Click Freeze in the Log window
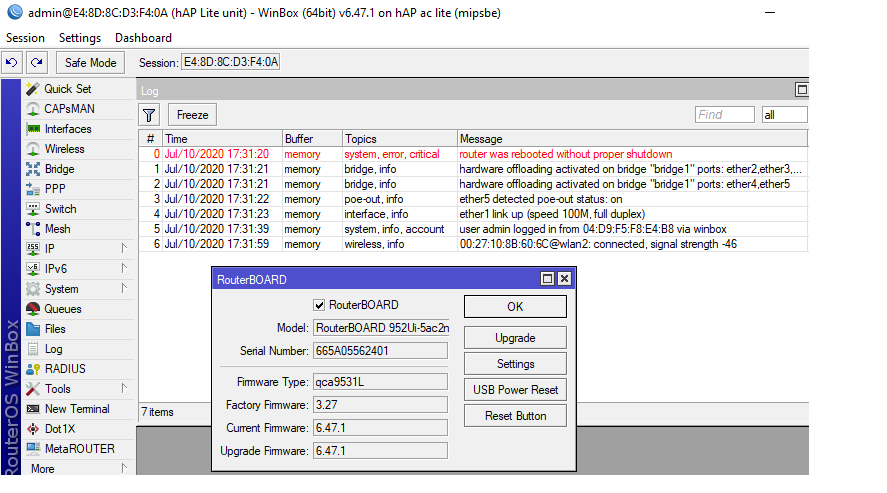The height and width of the screenshot is (493, 887). tap(192, 115)
